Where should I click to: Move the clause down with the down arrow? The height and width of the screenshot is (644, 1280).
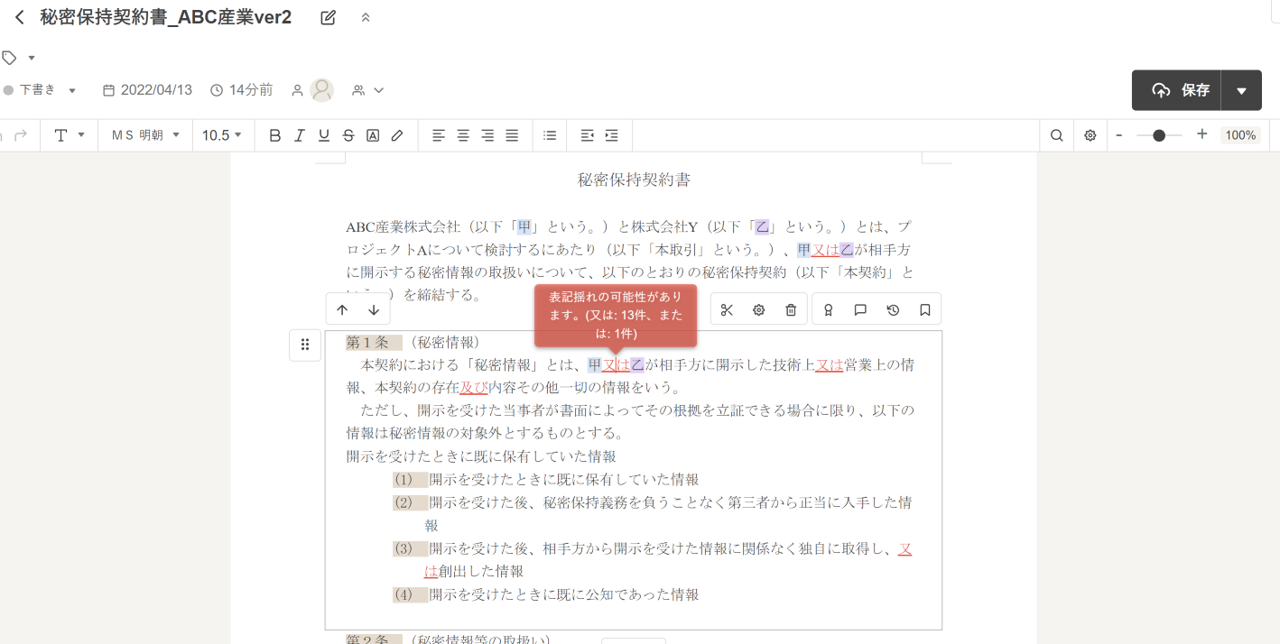point(373,310)
